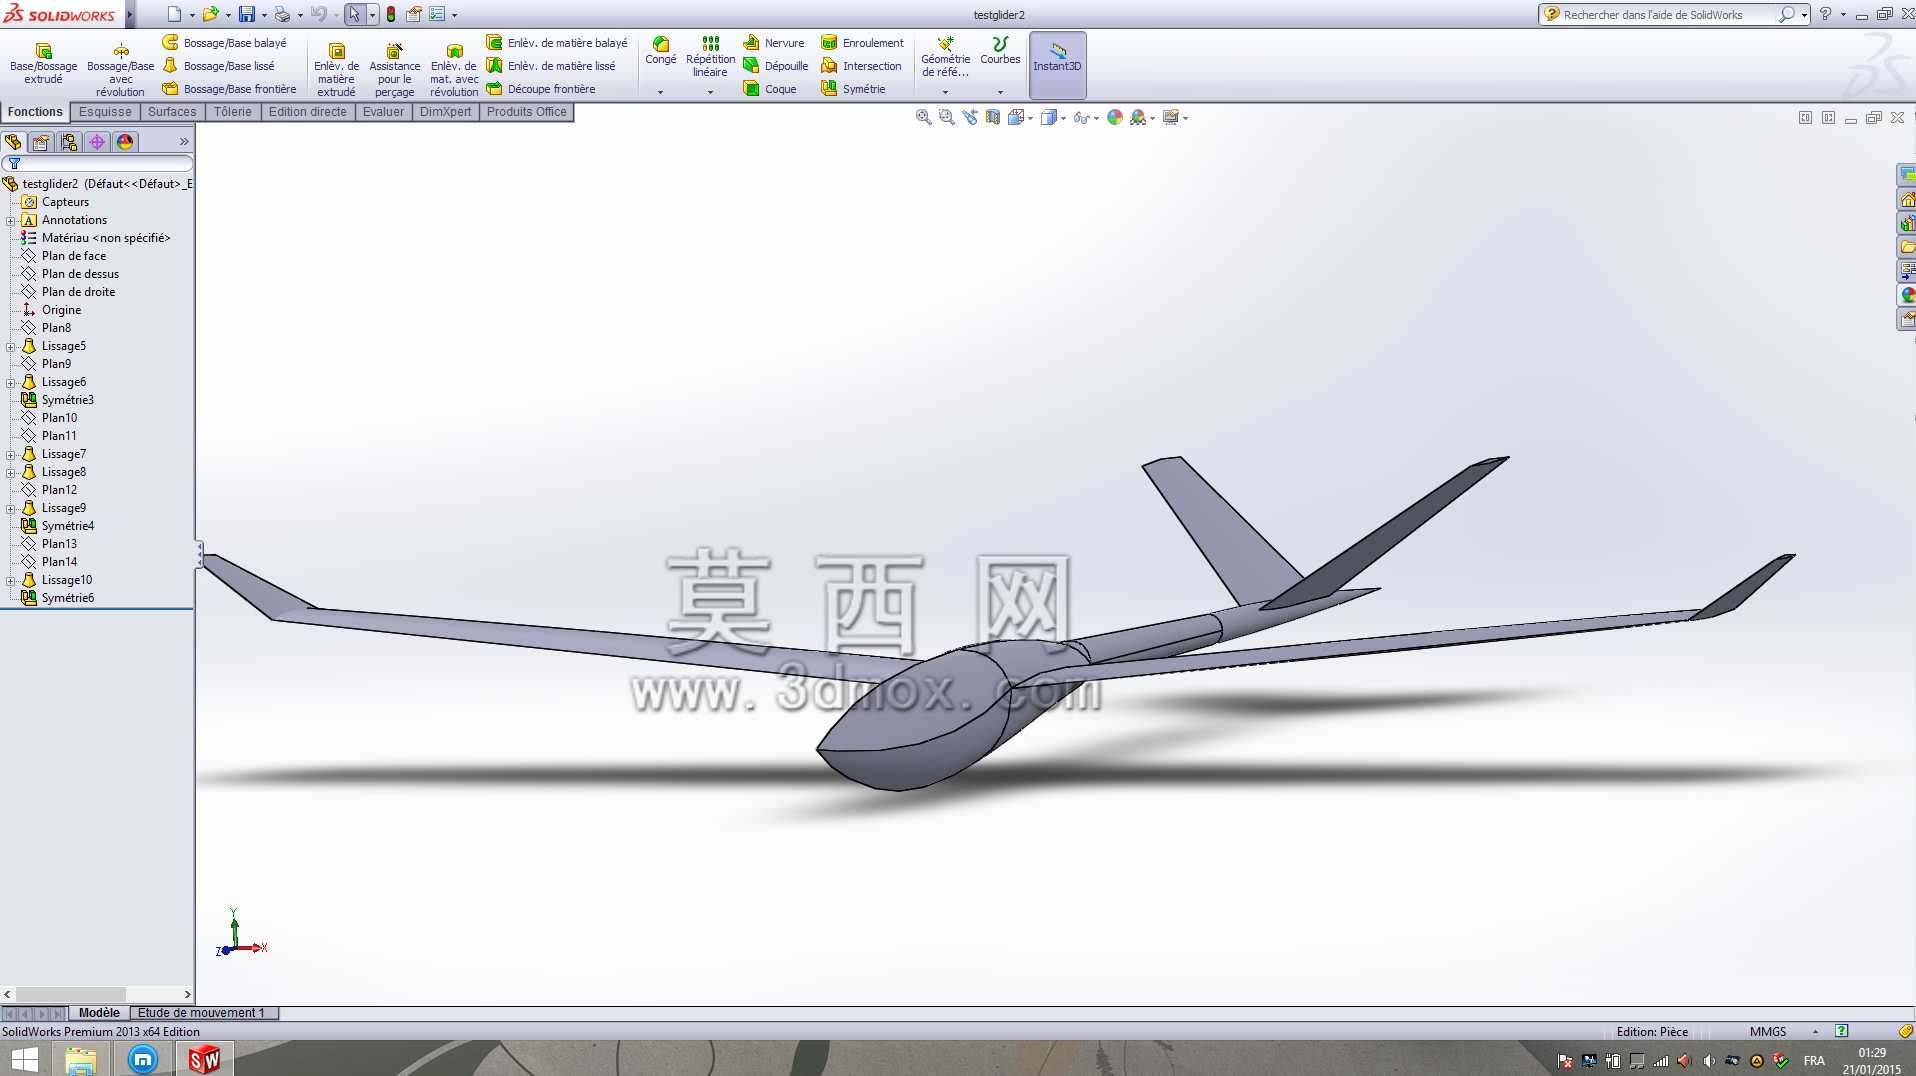Screen dimensions: 1916x1076
Task: Open the DisplayManager tab with color ball
Action: [125, 142]
